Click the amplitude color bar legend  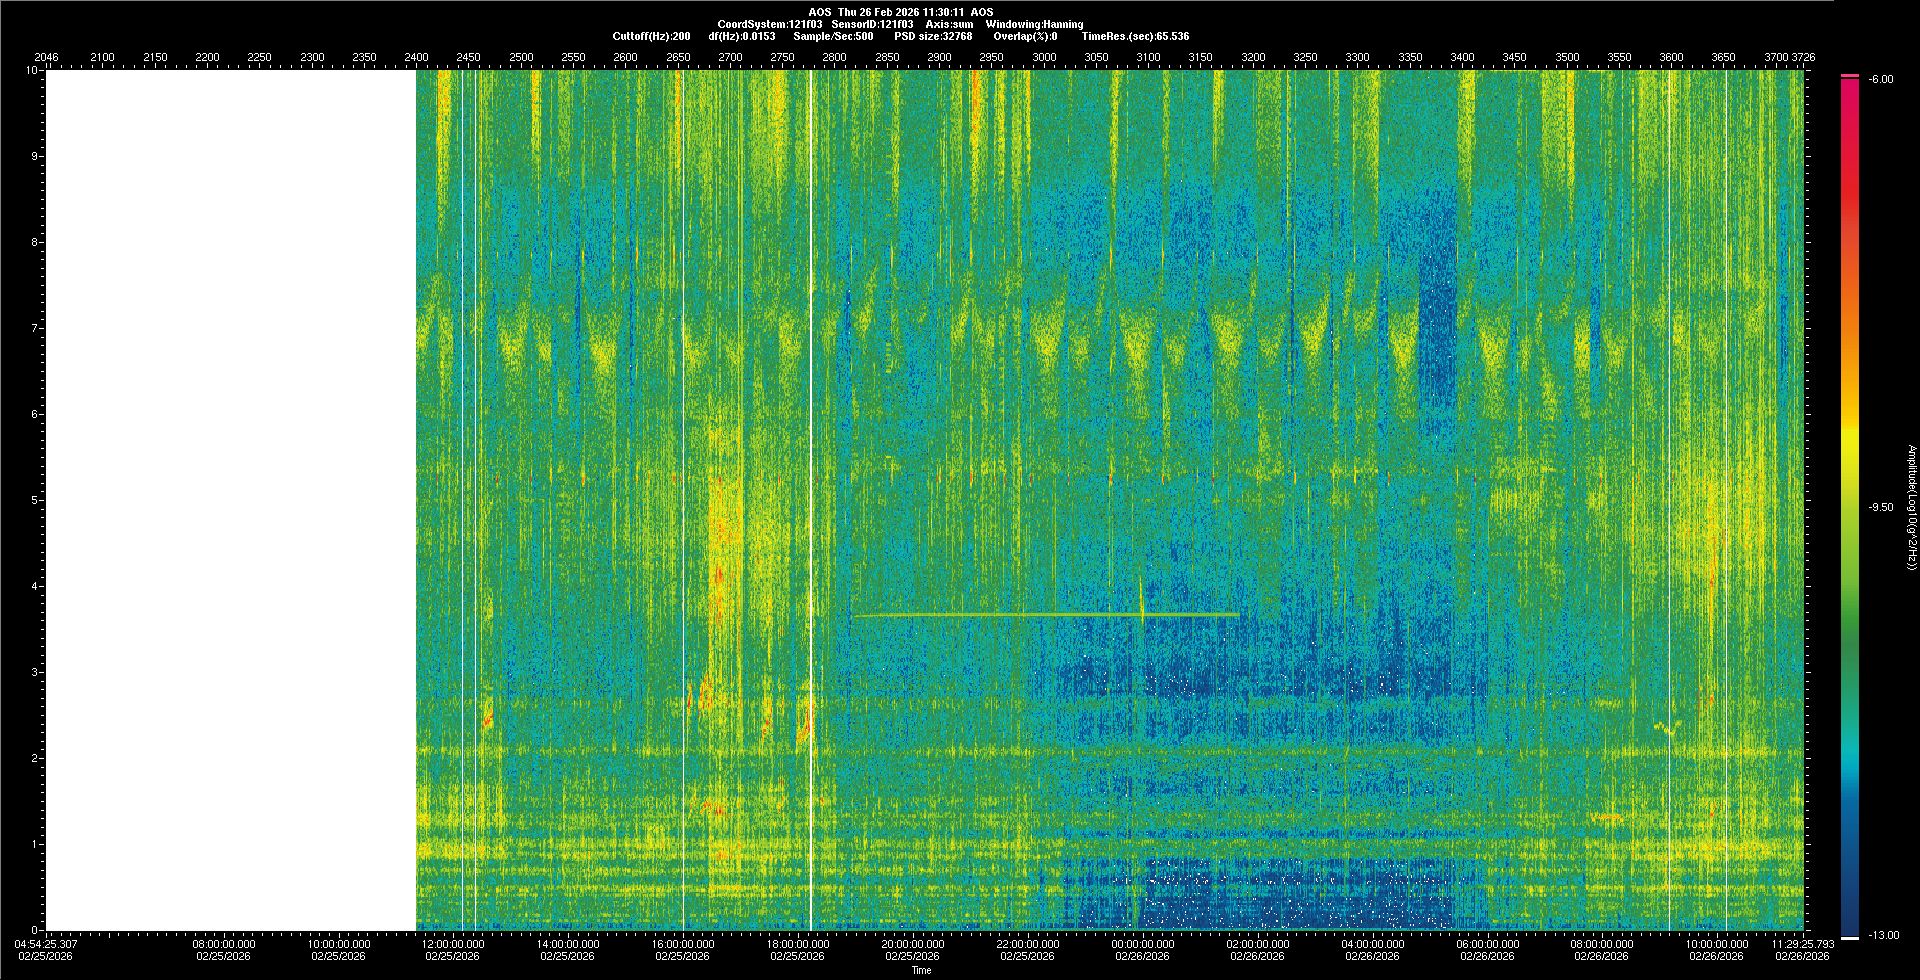[x=1849, y=506]
